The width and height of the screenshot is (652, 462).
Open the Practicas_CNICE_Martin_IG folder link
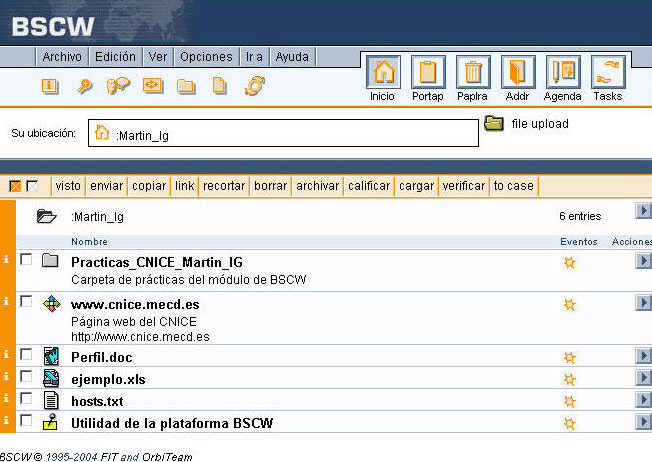[x=156, y=262]
